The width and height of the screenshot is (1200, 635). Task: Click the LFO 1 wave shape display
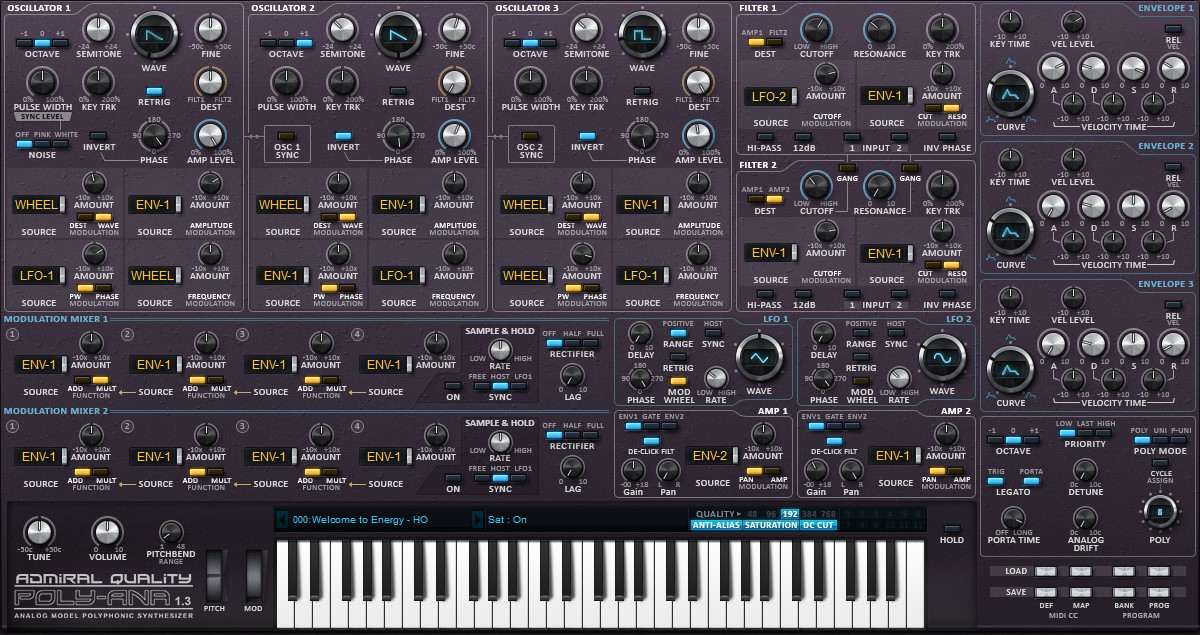[x=758, y=357]
